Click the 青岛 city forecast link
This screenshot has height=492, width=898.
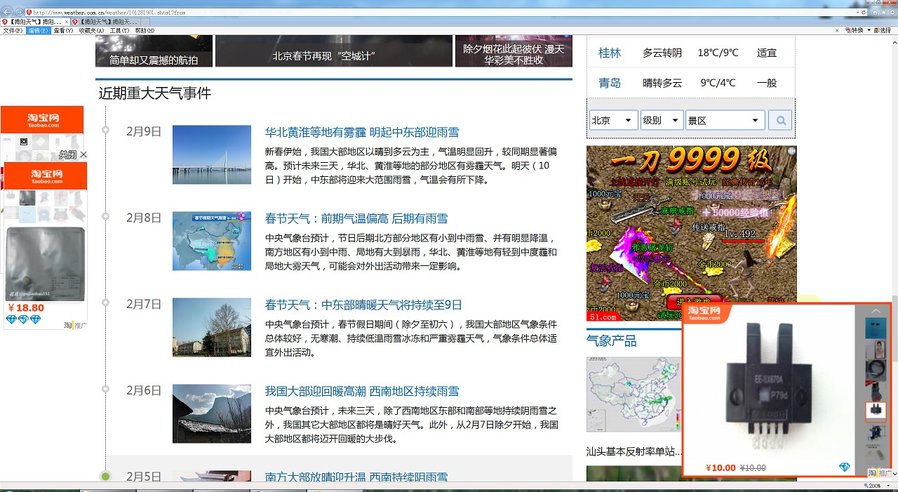(x=609, y=83)
